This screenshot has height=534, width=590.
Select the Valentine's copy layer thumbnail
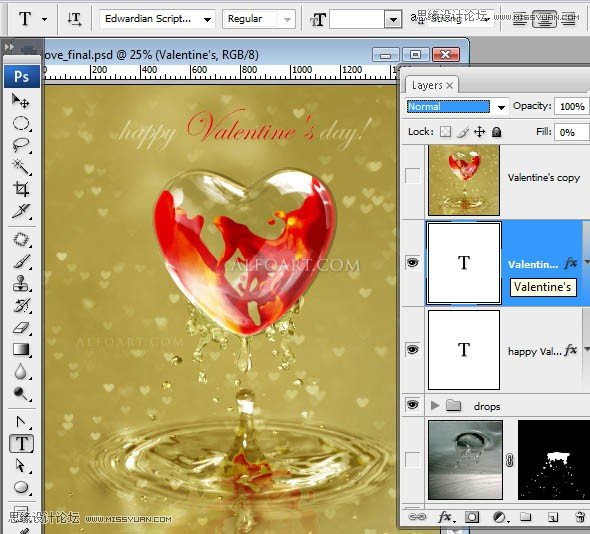(464, 180)
